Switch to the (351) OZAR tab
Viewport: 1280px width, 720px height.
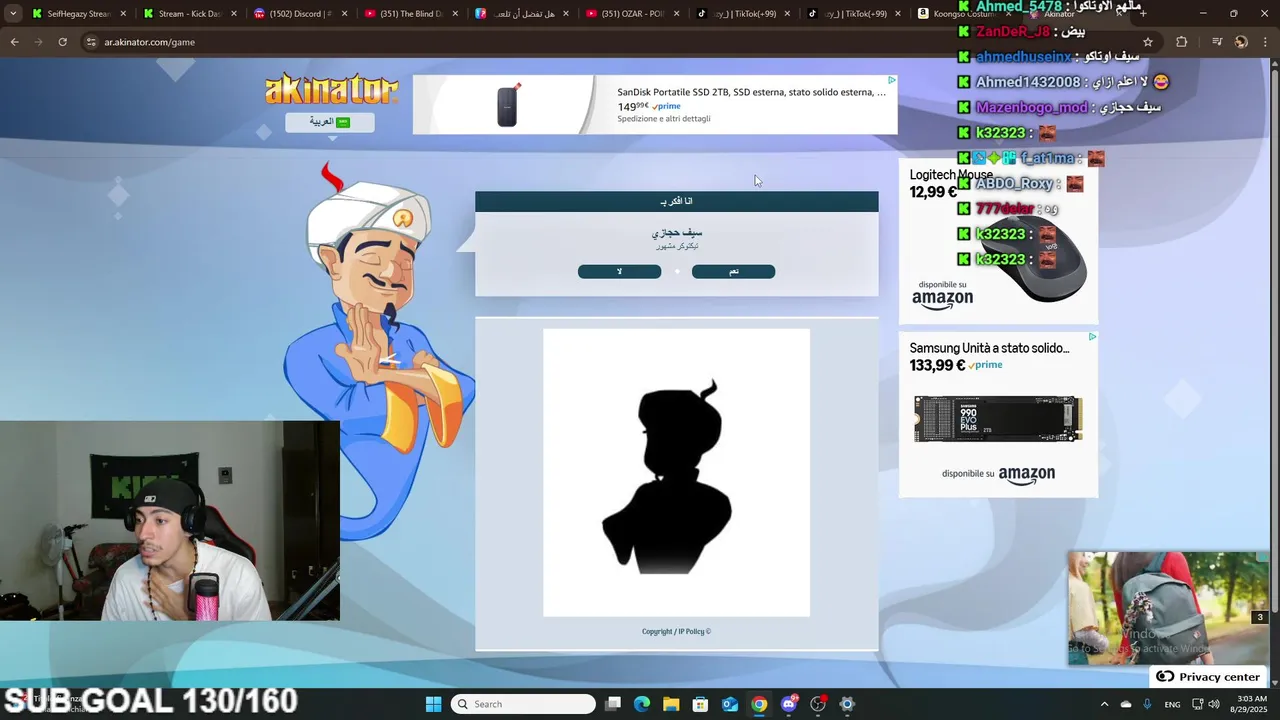coord(634,14)
